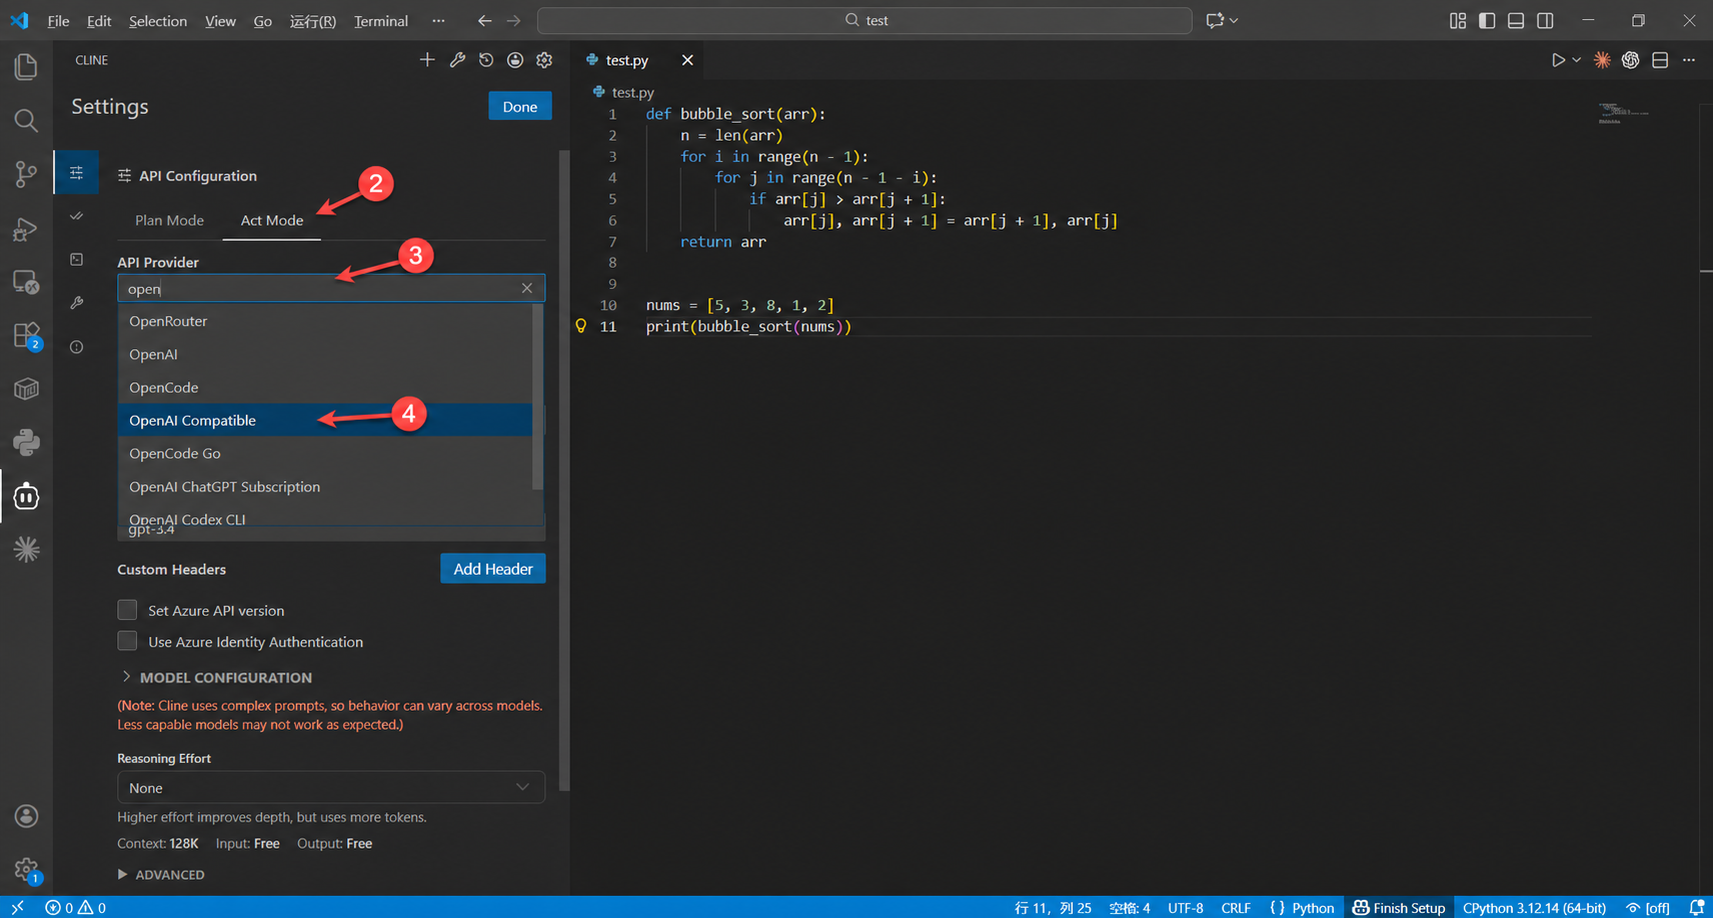Toggle Secondary Side Bar layout icon

pos(1545,20)
